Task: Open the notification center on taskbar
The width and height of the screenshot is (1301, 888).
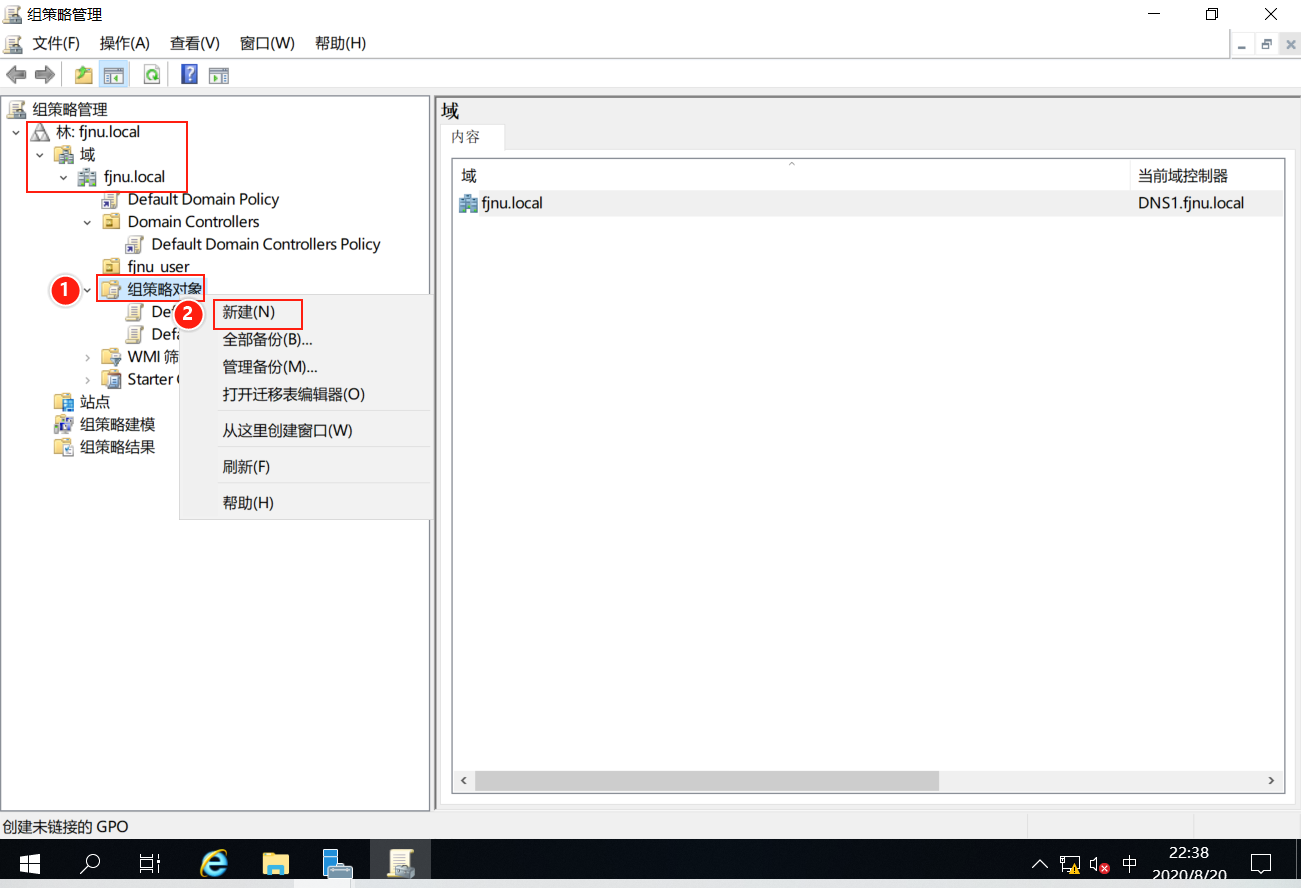Action: coord(1262,864)
